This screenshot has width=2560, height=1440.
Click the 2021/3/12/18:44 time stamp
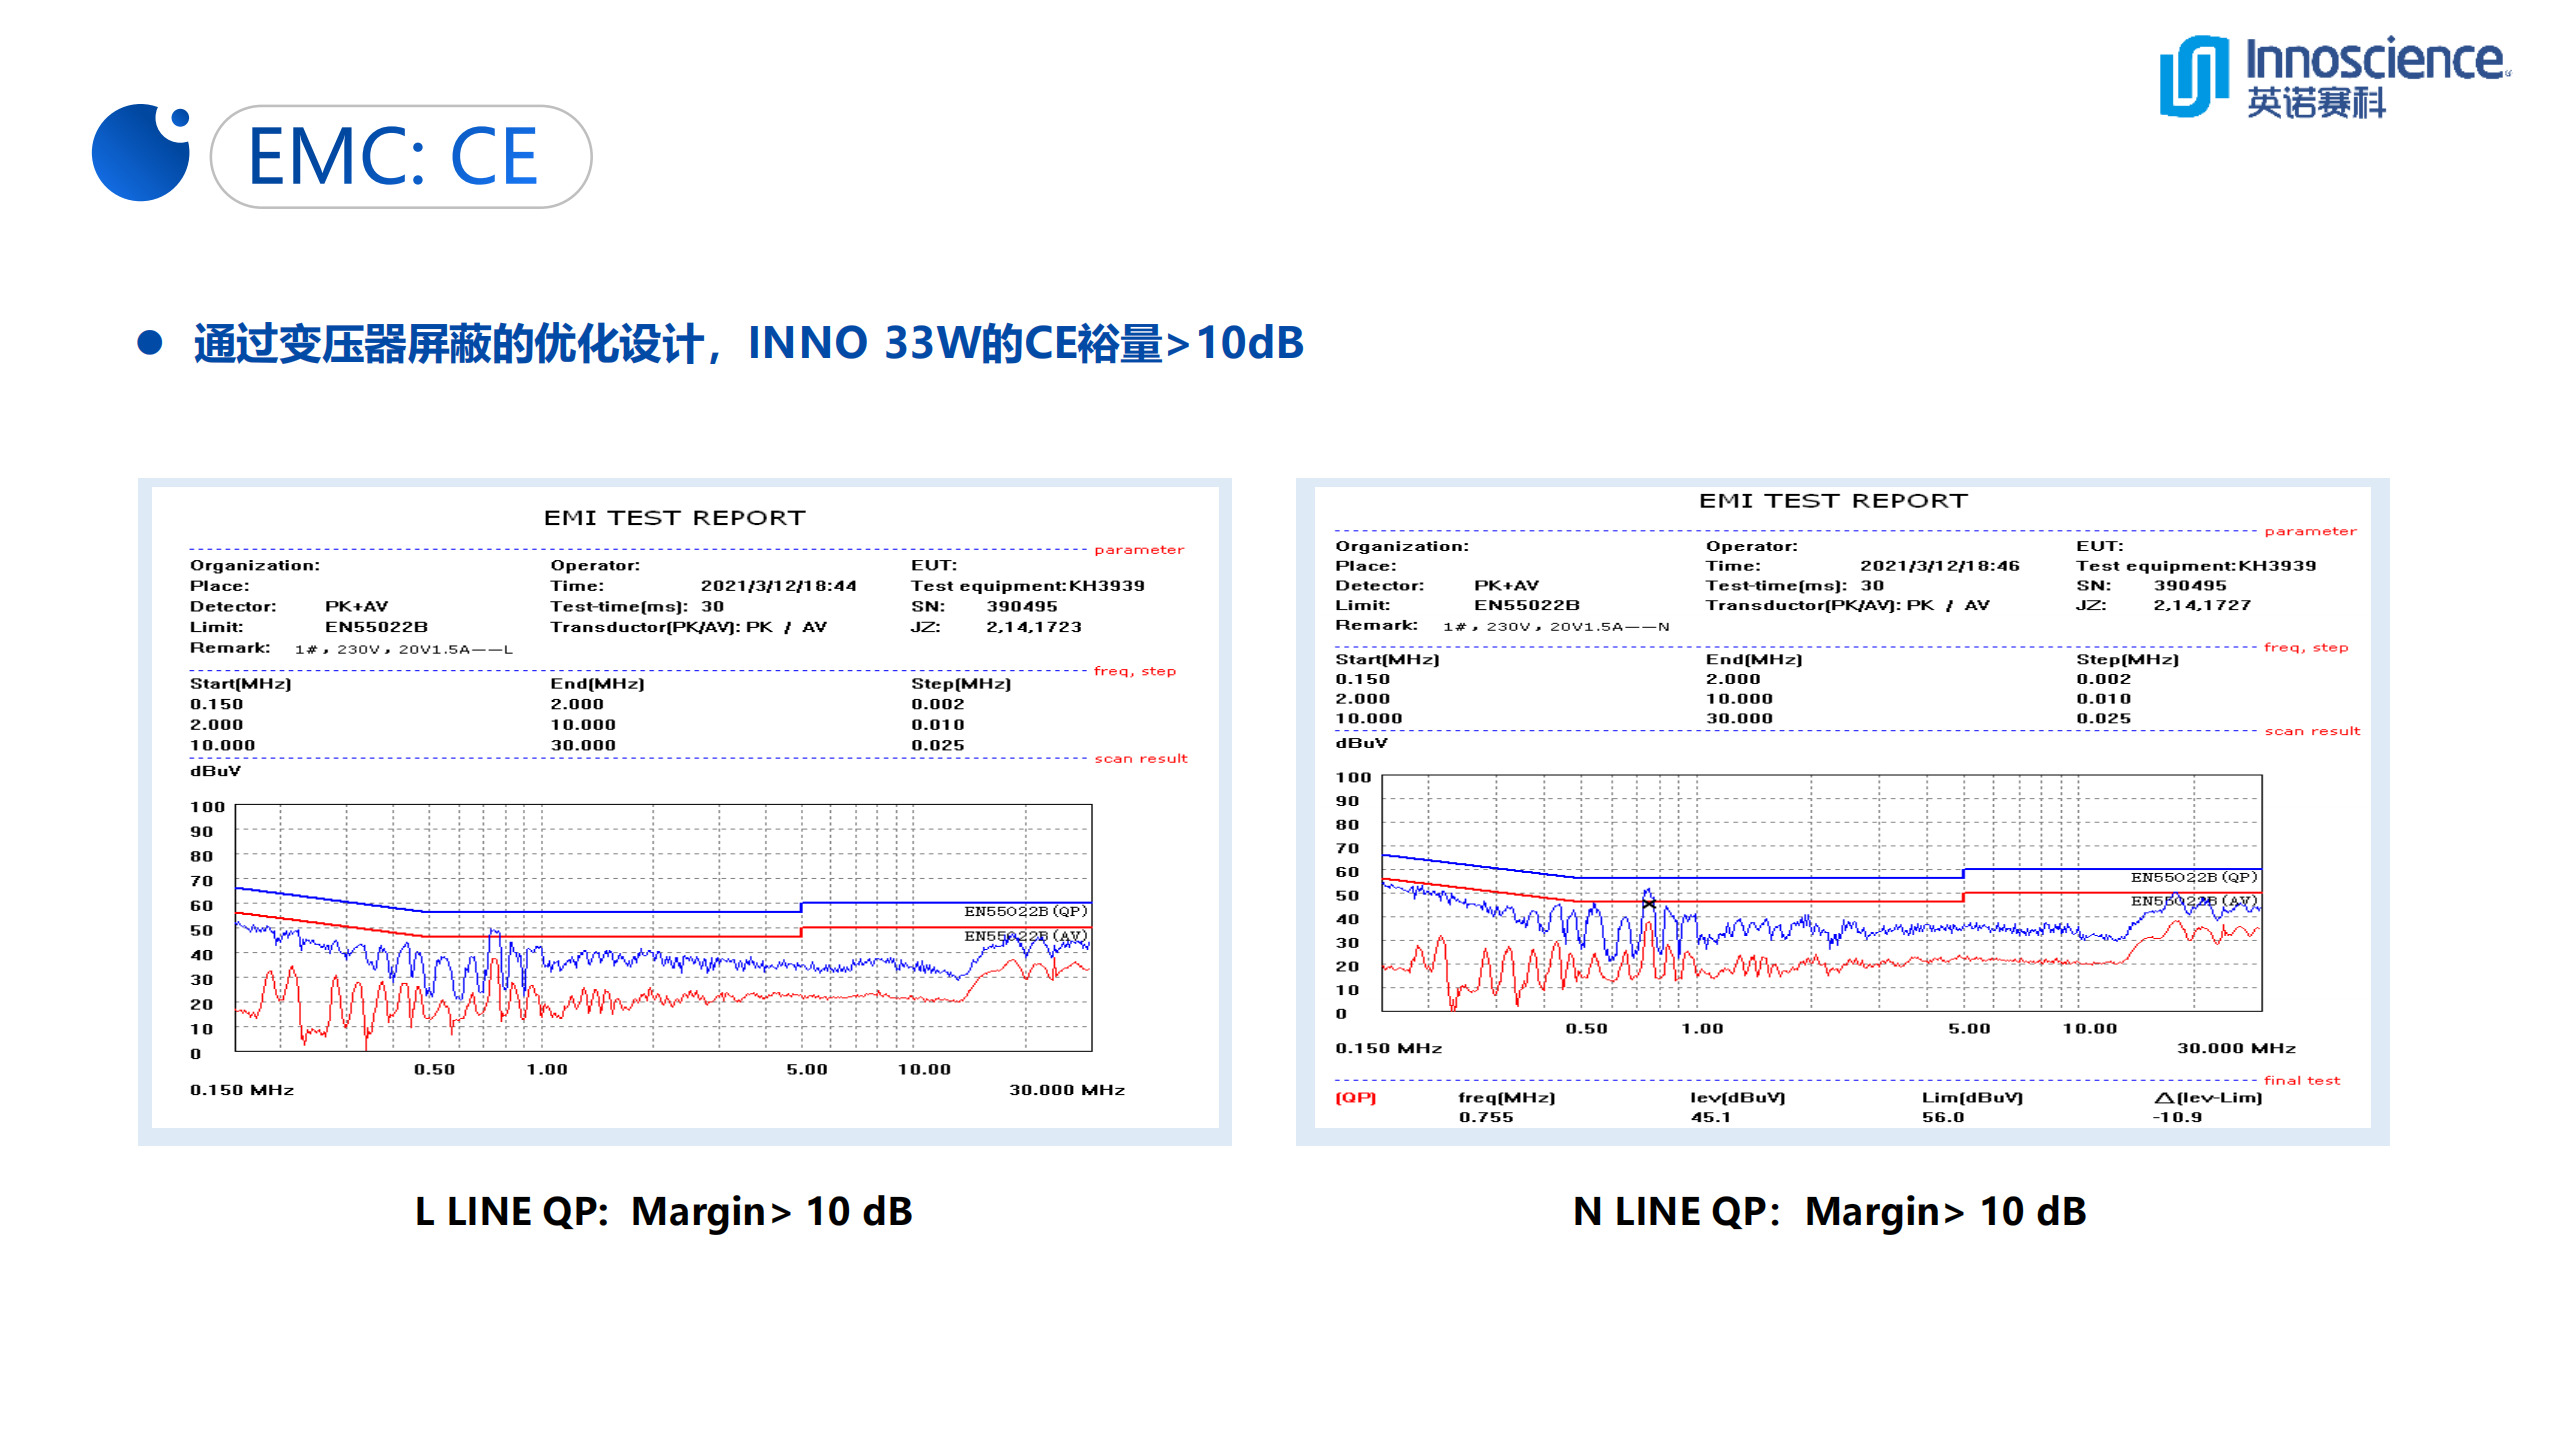[778, 586]
